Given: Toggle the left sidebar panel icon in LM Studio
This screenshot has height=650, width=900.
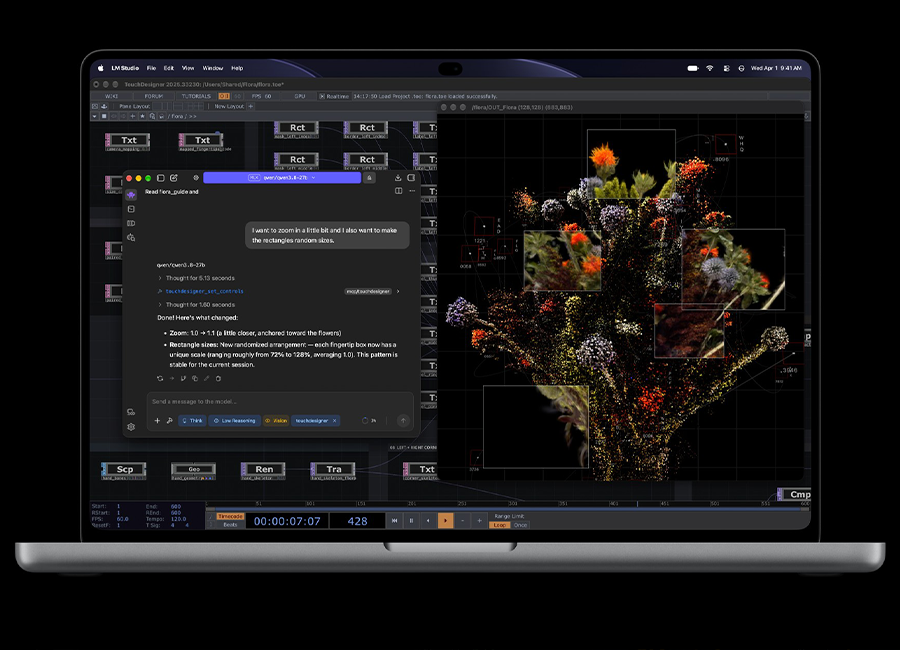Looking at the screenshot, I should coord(161,178).
